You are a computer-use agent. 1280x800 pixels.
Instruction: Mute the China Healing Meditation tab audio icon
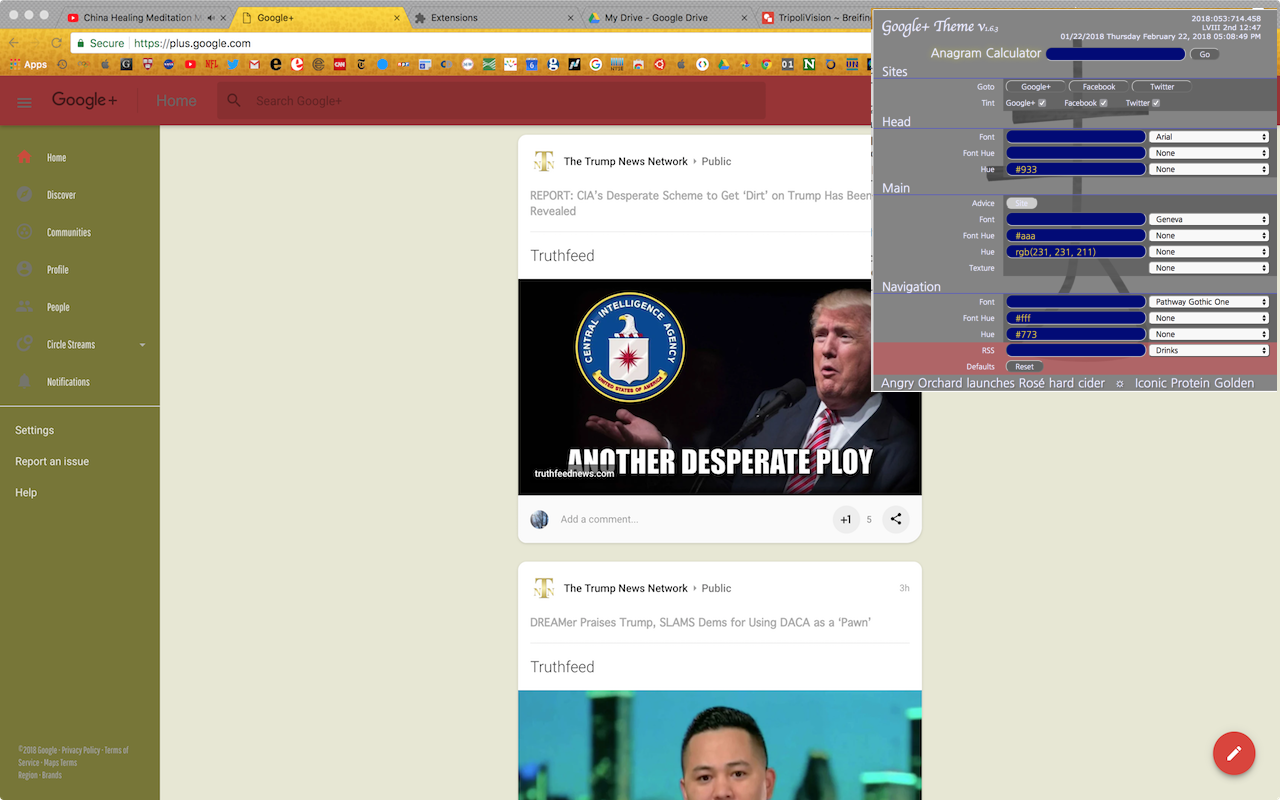coord(211,18)
